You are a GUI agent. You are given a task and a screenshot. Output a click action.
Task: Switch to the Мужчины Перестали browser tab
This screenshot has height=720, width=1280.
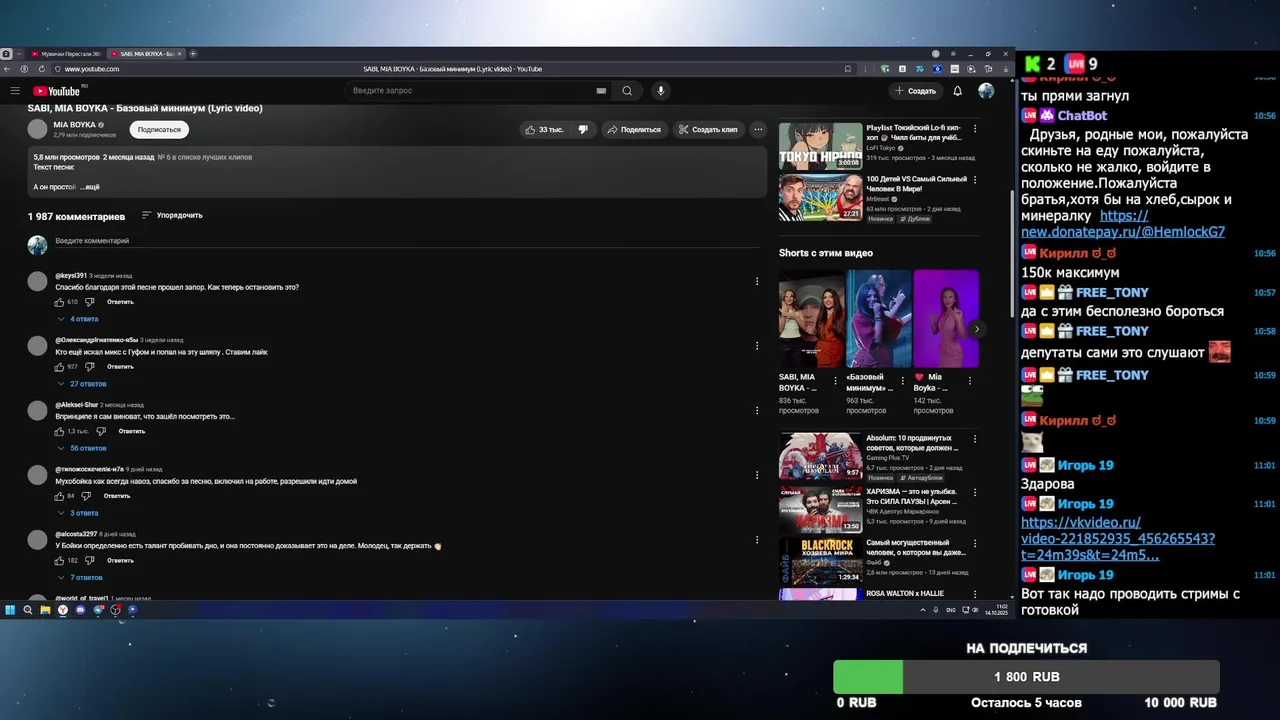(x=66, y=54)
